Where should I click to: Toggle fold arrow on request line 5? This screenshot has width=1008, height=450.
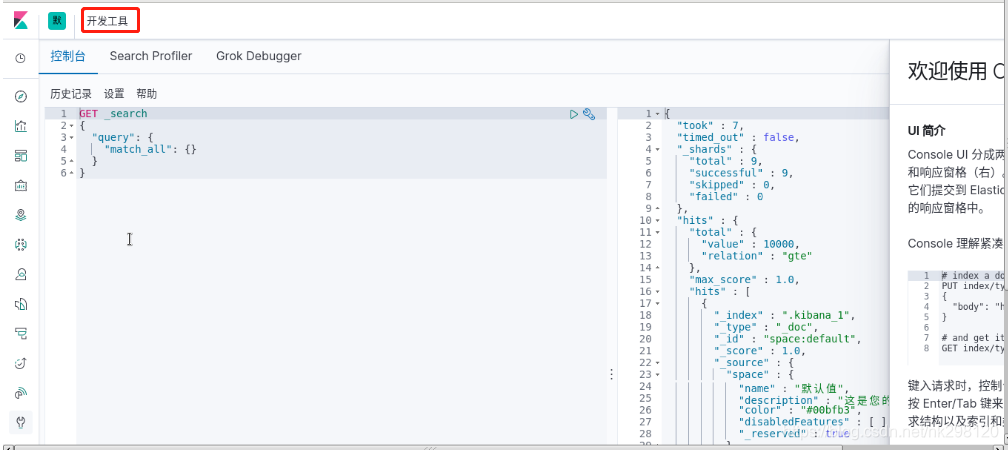[71, 161]
